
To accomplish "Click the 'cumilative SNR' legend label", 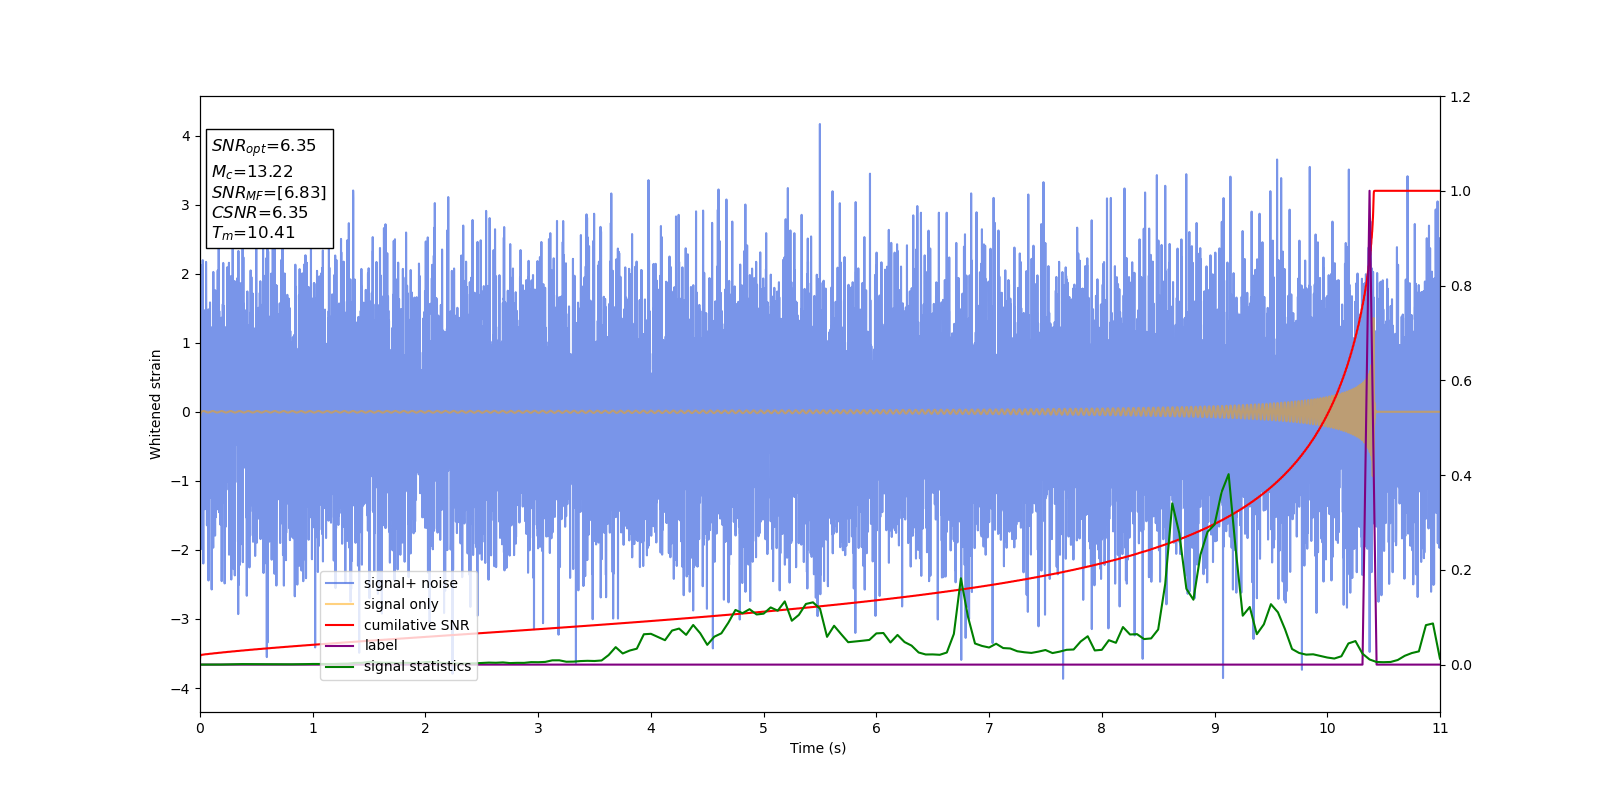I will click(x=416, y=625).
